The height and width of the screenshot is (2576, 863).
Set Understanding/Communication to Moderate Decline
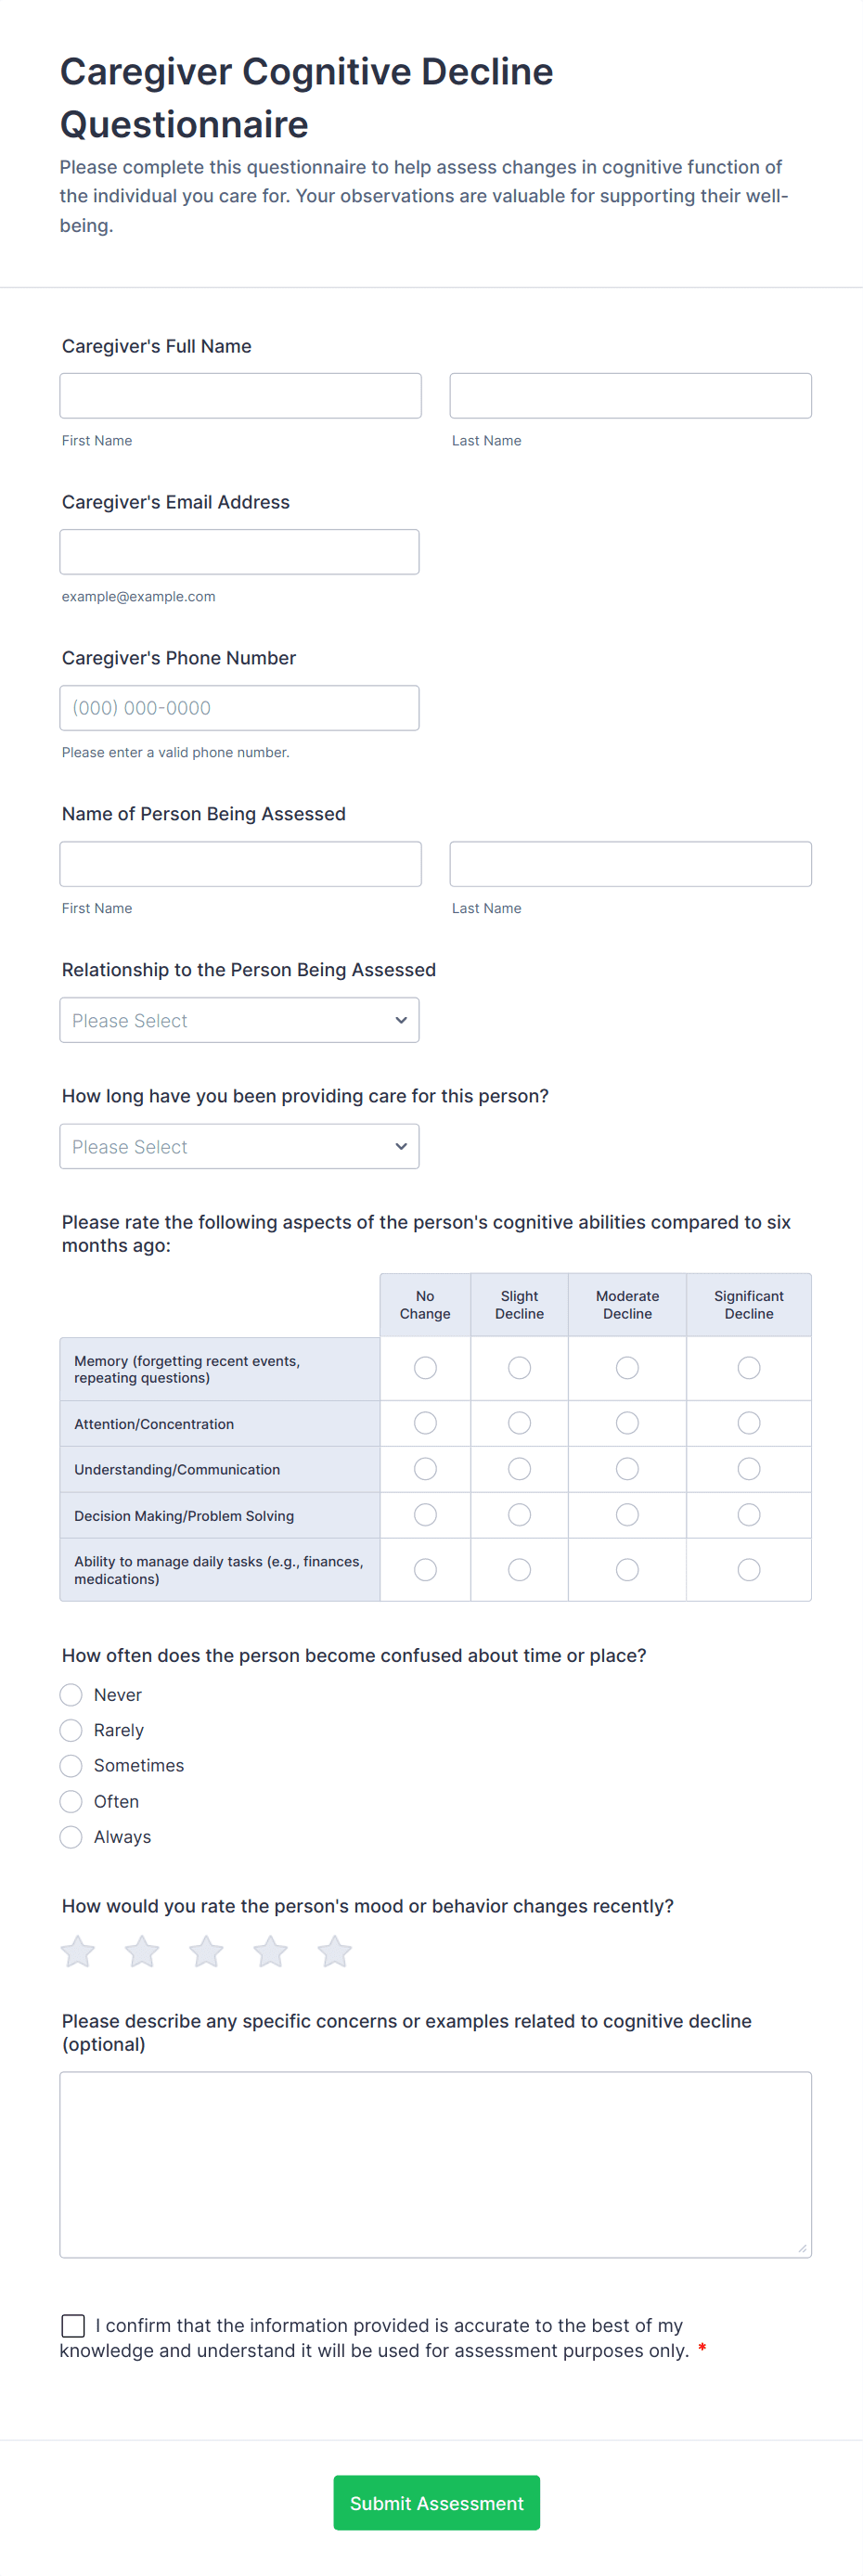(x=627, y=1468)
